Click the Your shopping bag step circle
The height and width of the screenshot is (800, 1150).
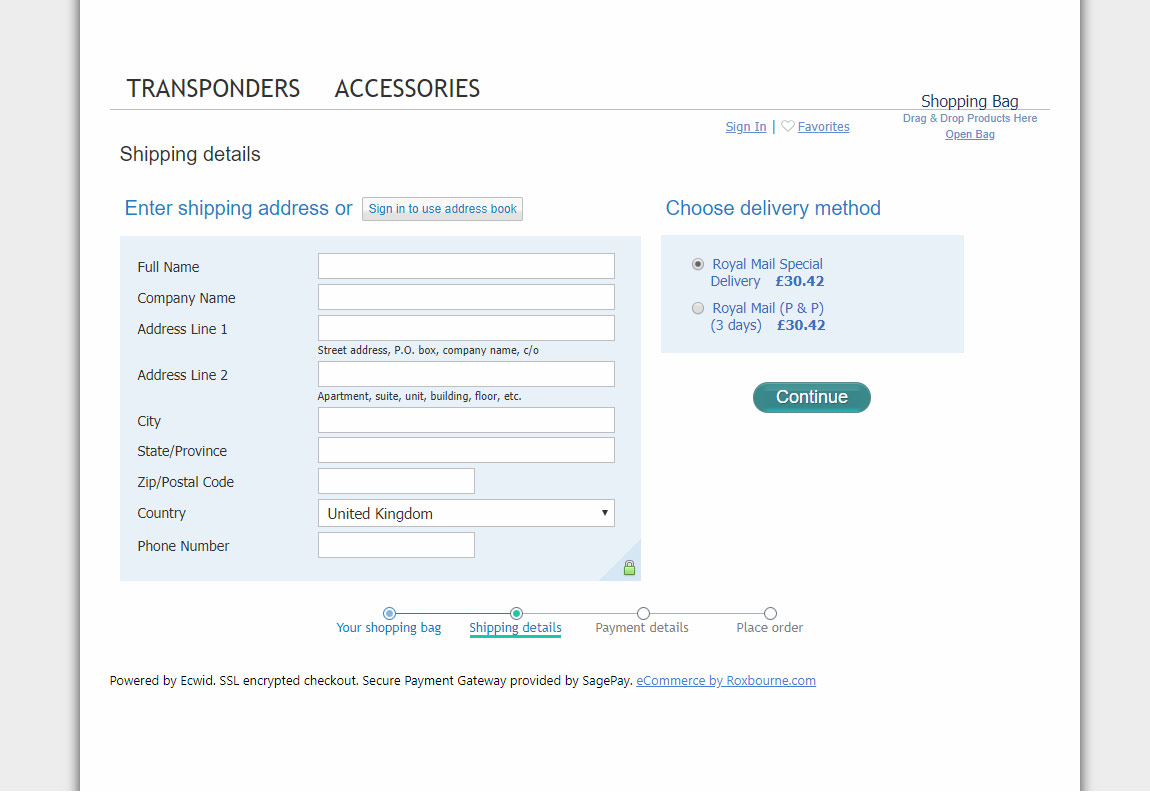tap(389, 613)
